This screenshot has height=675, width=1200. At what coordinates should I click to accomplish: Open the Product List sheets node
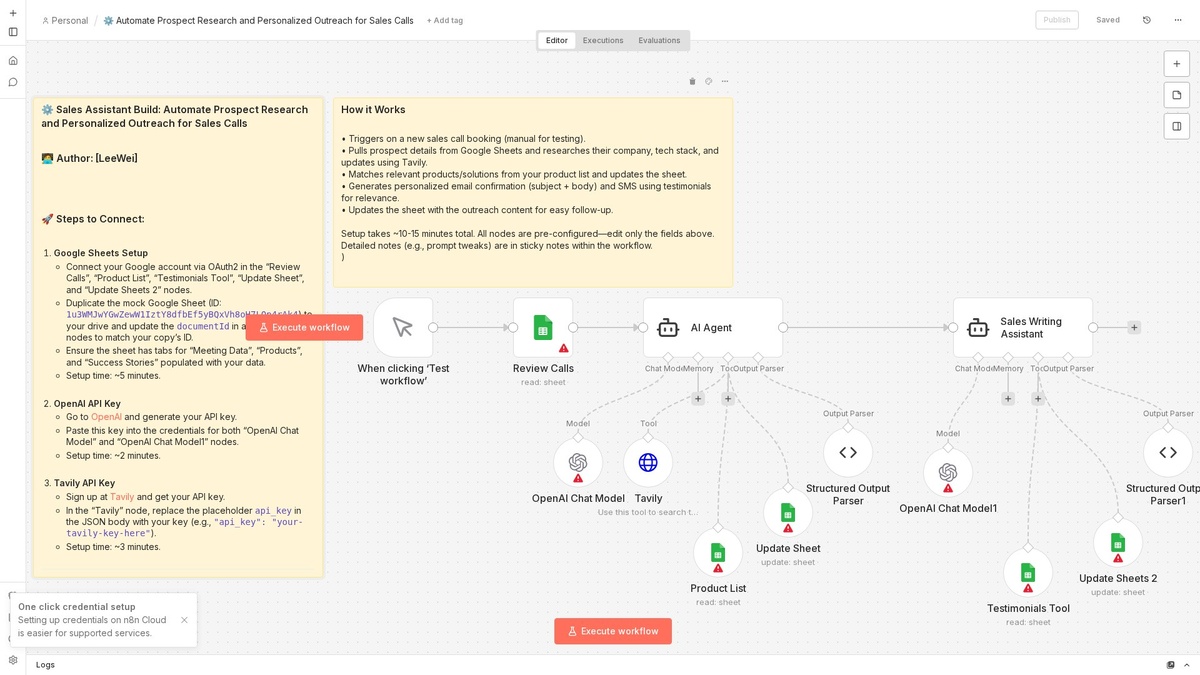click(718, 553)
